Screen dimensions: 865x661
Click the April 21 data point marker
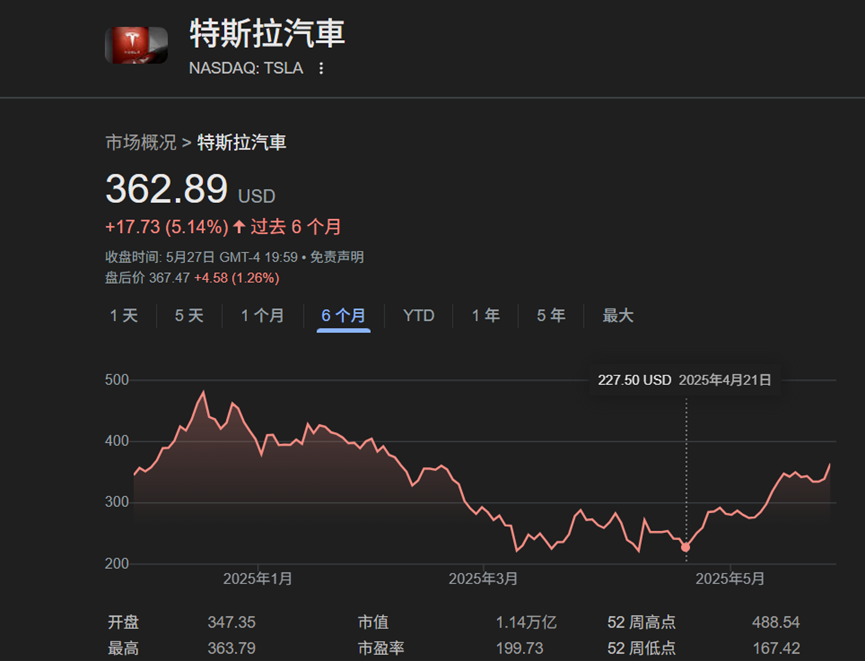tap(685, 547)
